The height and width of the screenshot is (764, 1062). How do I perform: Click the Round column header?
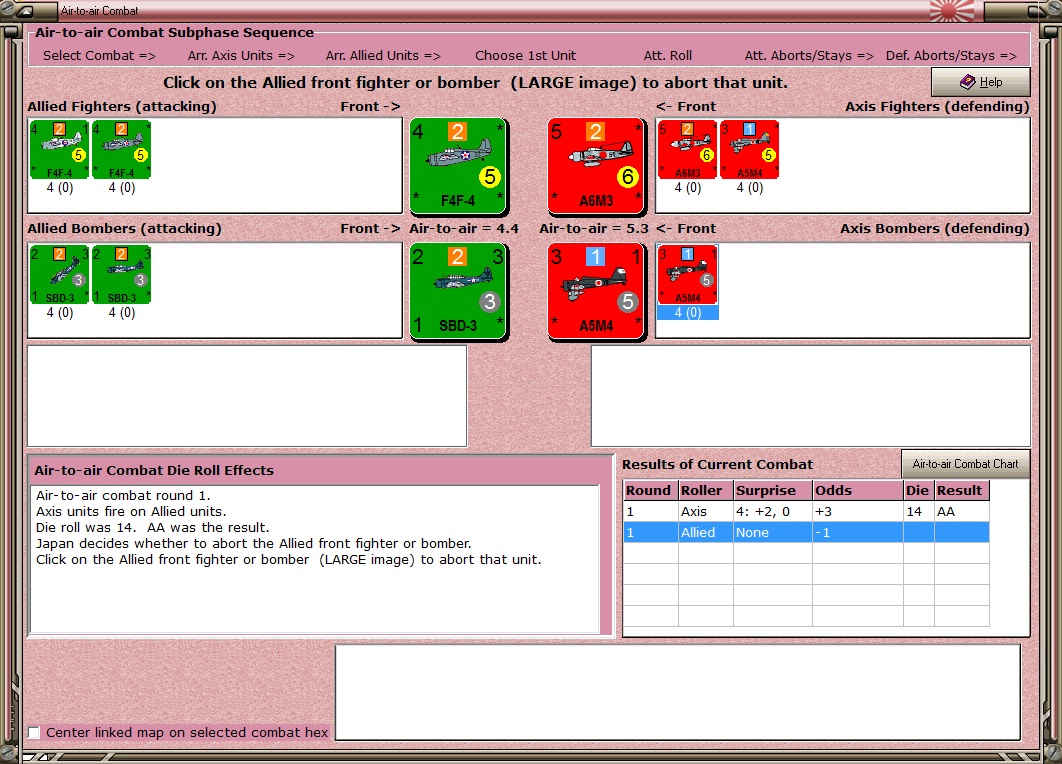650,490
